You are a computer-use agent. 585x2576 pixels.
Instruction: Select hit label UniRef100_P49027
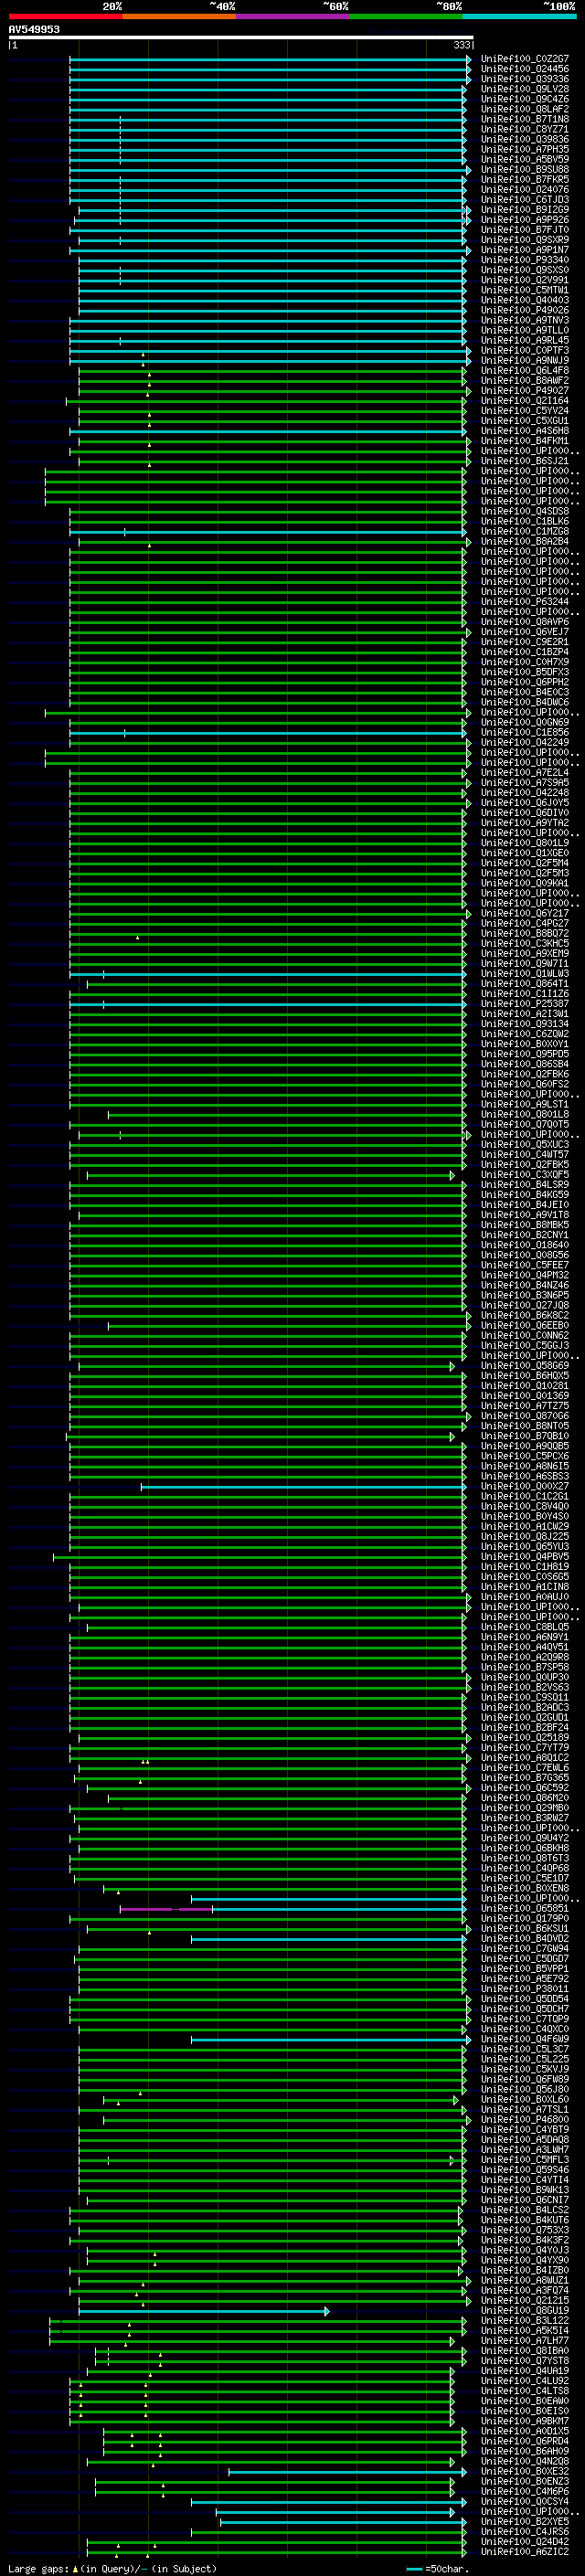524,390
